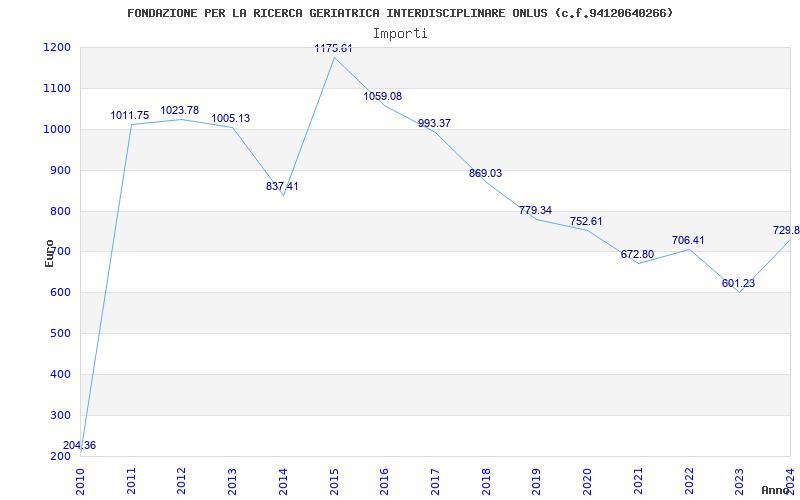Click the x-axis year label 2018
The image size is (800, 500).
pyautogui.click(x=486, y=481)
